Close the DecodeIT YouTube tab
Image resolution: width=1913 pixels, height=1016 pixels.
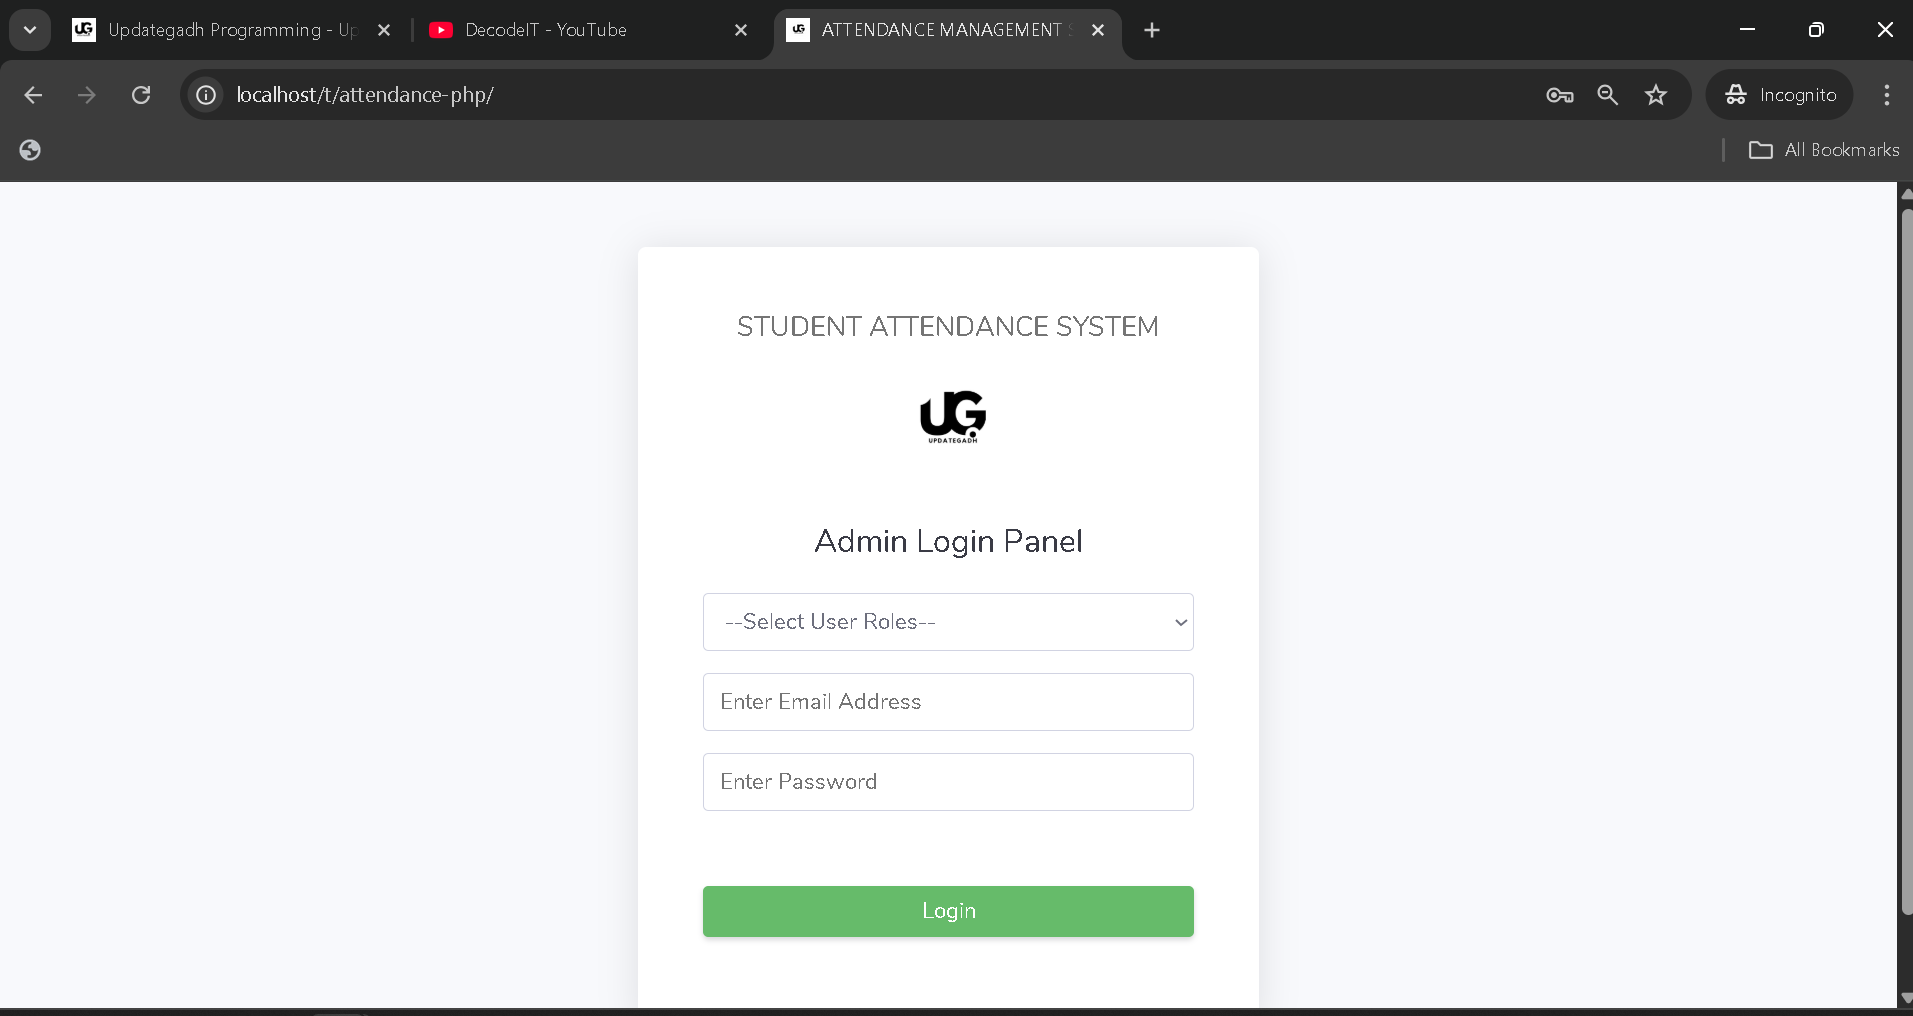(x=741, y=30)
